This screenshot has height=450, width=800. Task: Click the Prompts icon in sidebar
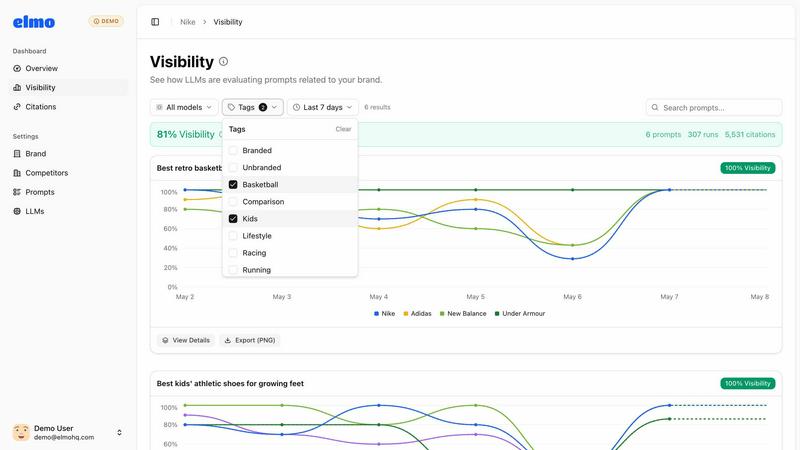(x=17, y=192)
